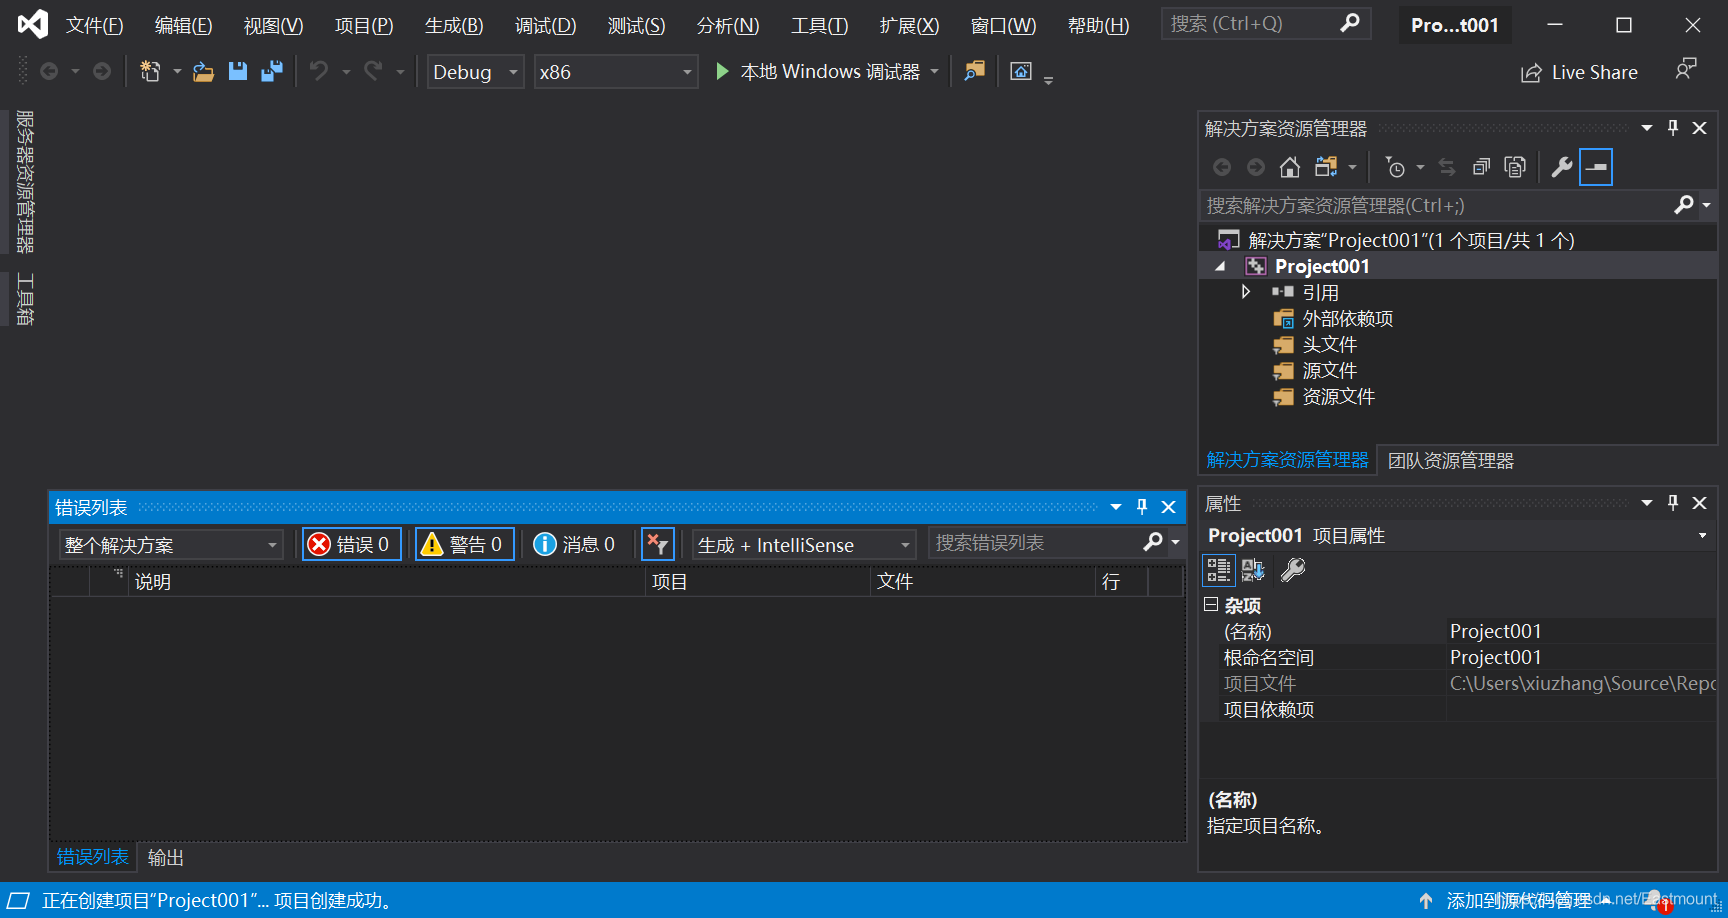
Task: Click the Switch Views icon in Solution Explorer
Action: (x=1326, y=167)
